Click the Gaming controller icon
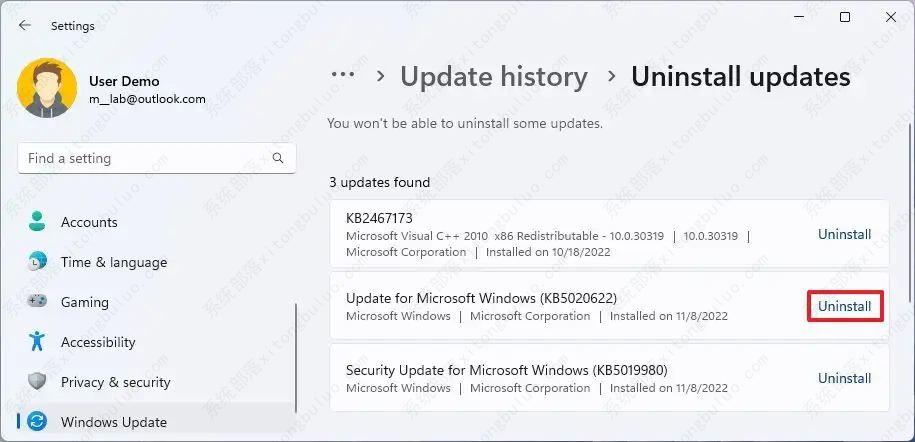Viewport: 915px width, 442px height. click(x=37, y=302)
